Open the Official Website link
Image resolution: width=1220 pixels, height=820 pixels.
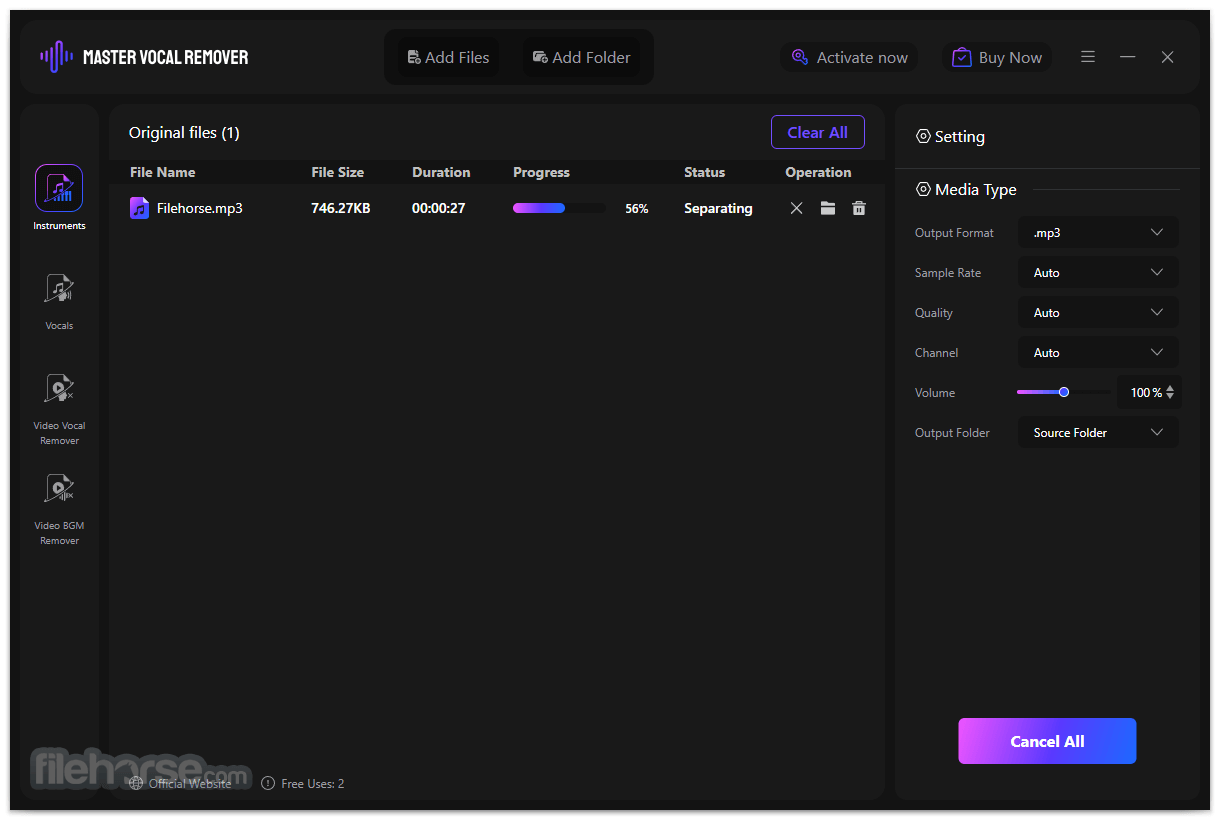[x=181, y=783]
